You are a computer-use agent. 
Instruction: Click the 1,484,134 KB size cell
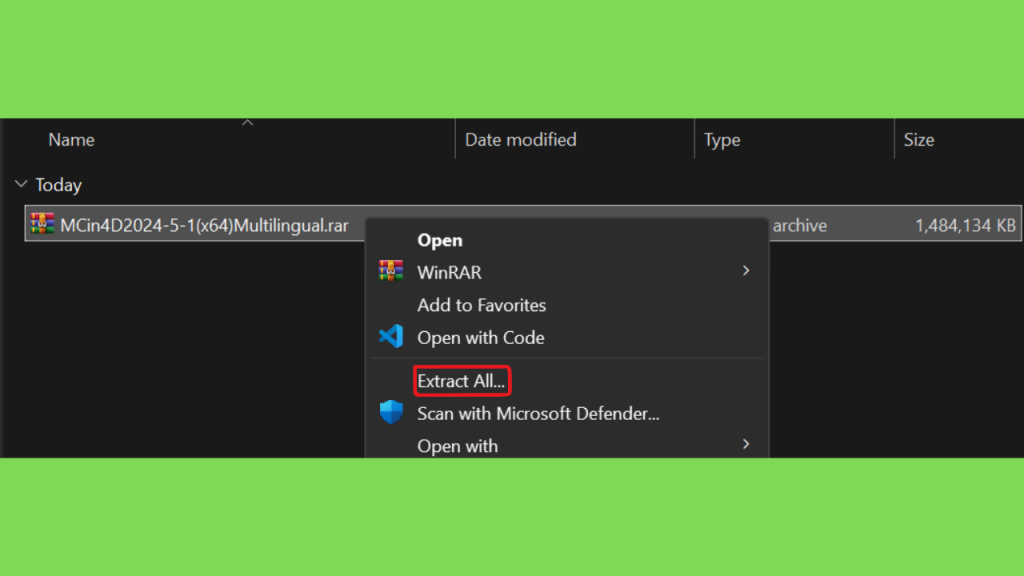(965, 225)
